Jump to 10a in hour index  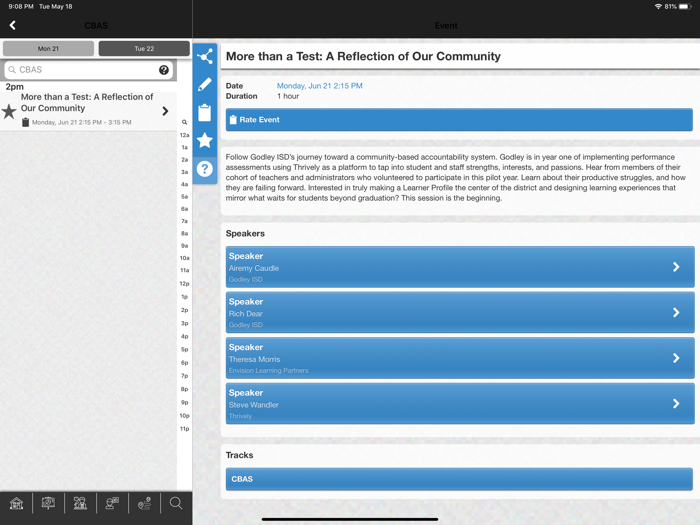pos(184,258)
